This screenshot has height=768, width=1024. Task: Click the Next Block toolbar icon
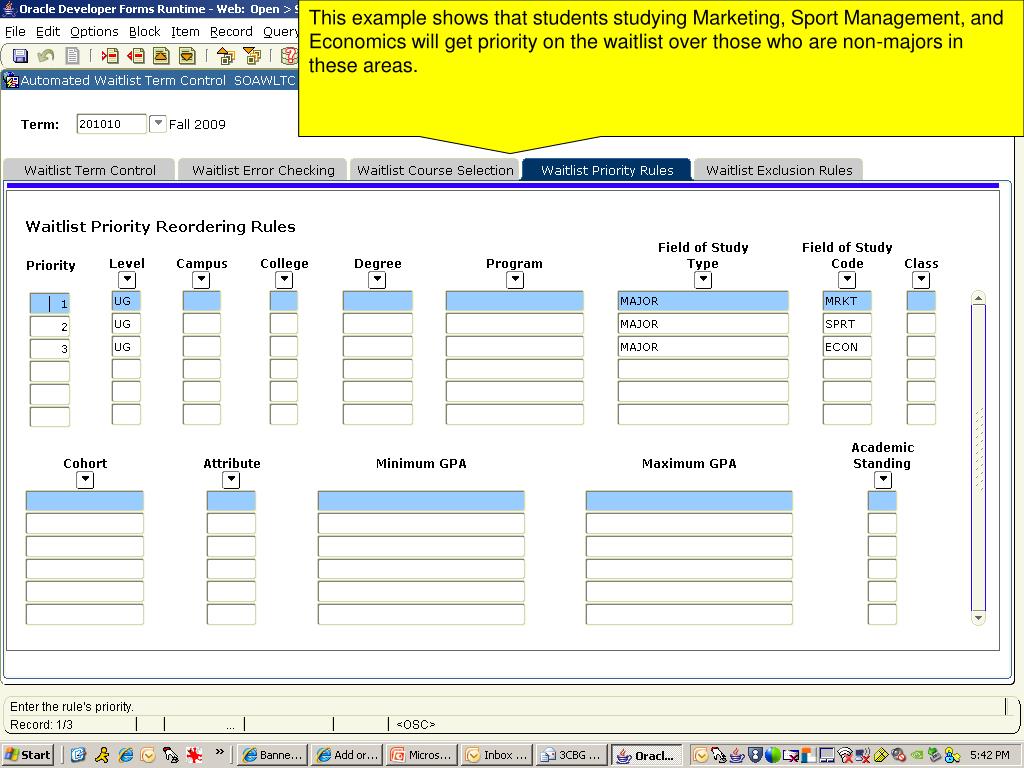[x=252, y=56]
